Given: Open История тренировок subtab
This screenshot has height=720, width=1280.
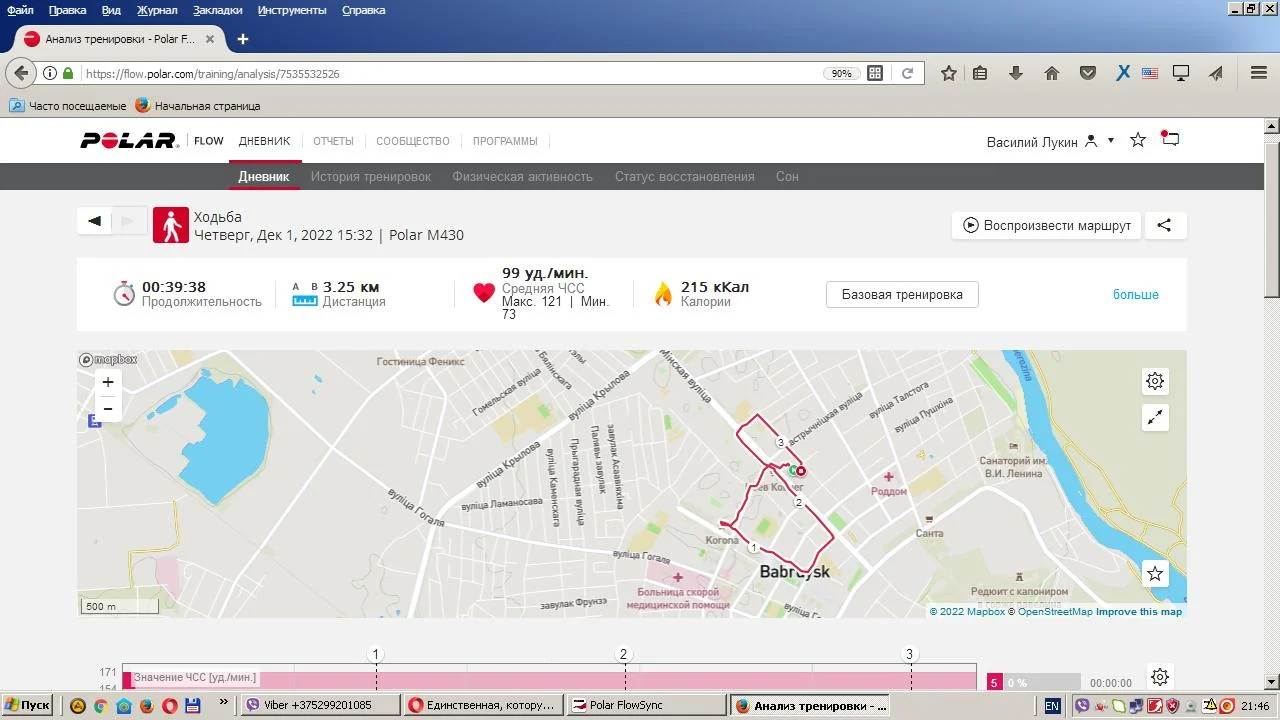Looking at the screenshot, I should [371, 177].
